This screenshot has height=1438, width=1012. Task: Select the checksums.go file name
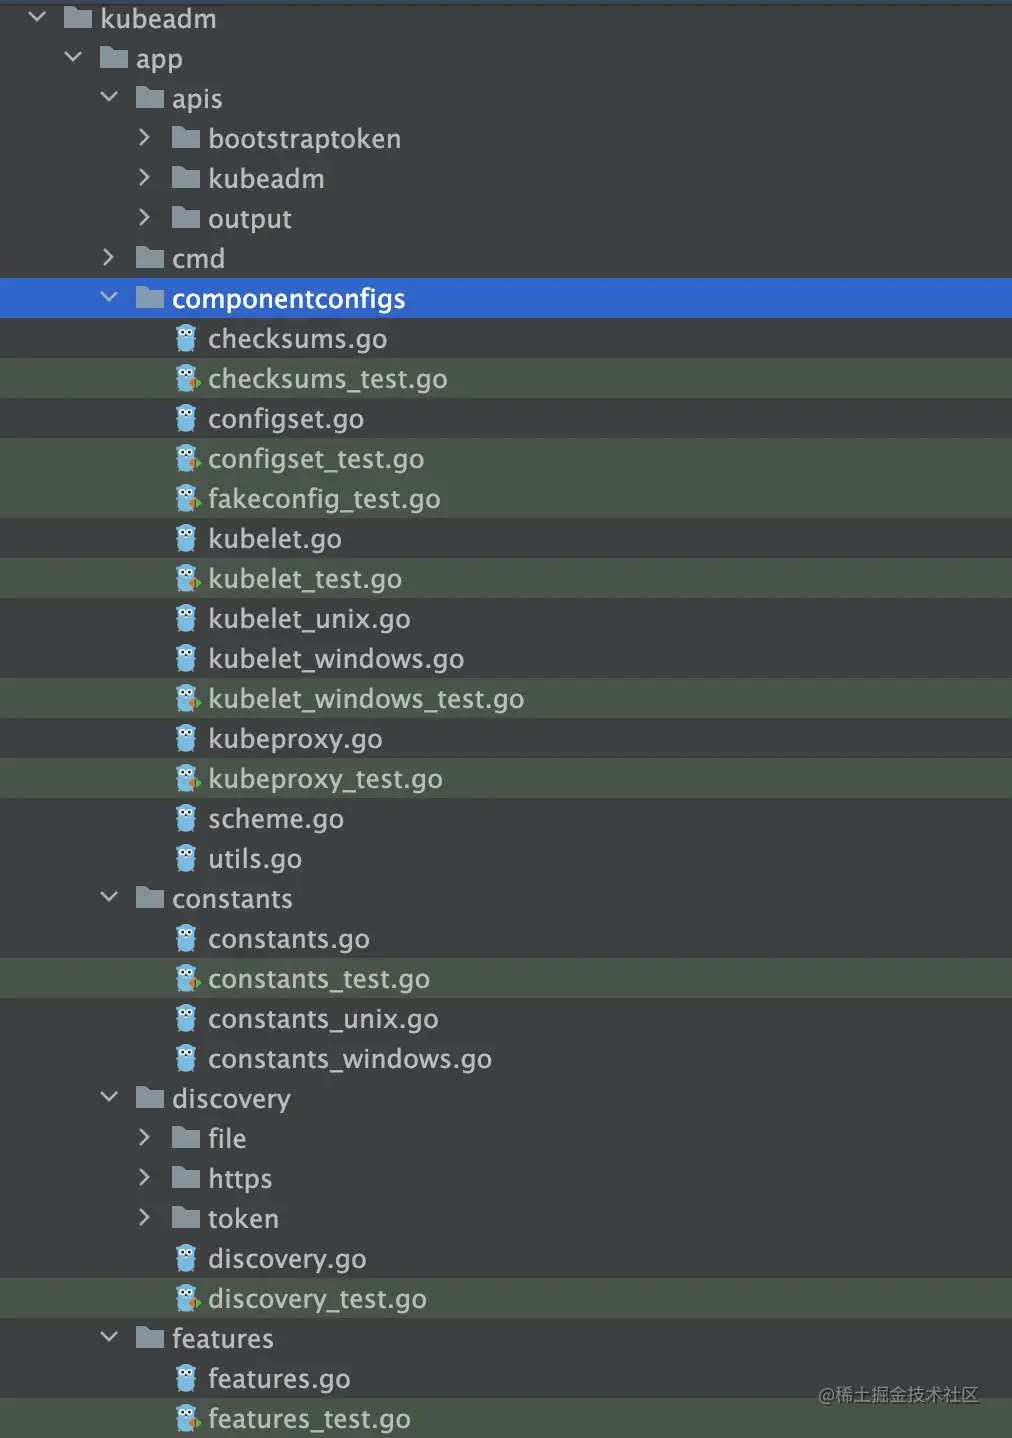(297, 339)
